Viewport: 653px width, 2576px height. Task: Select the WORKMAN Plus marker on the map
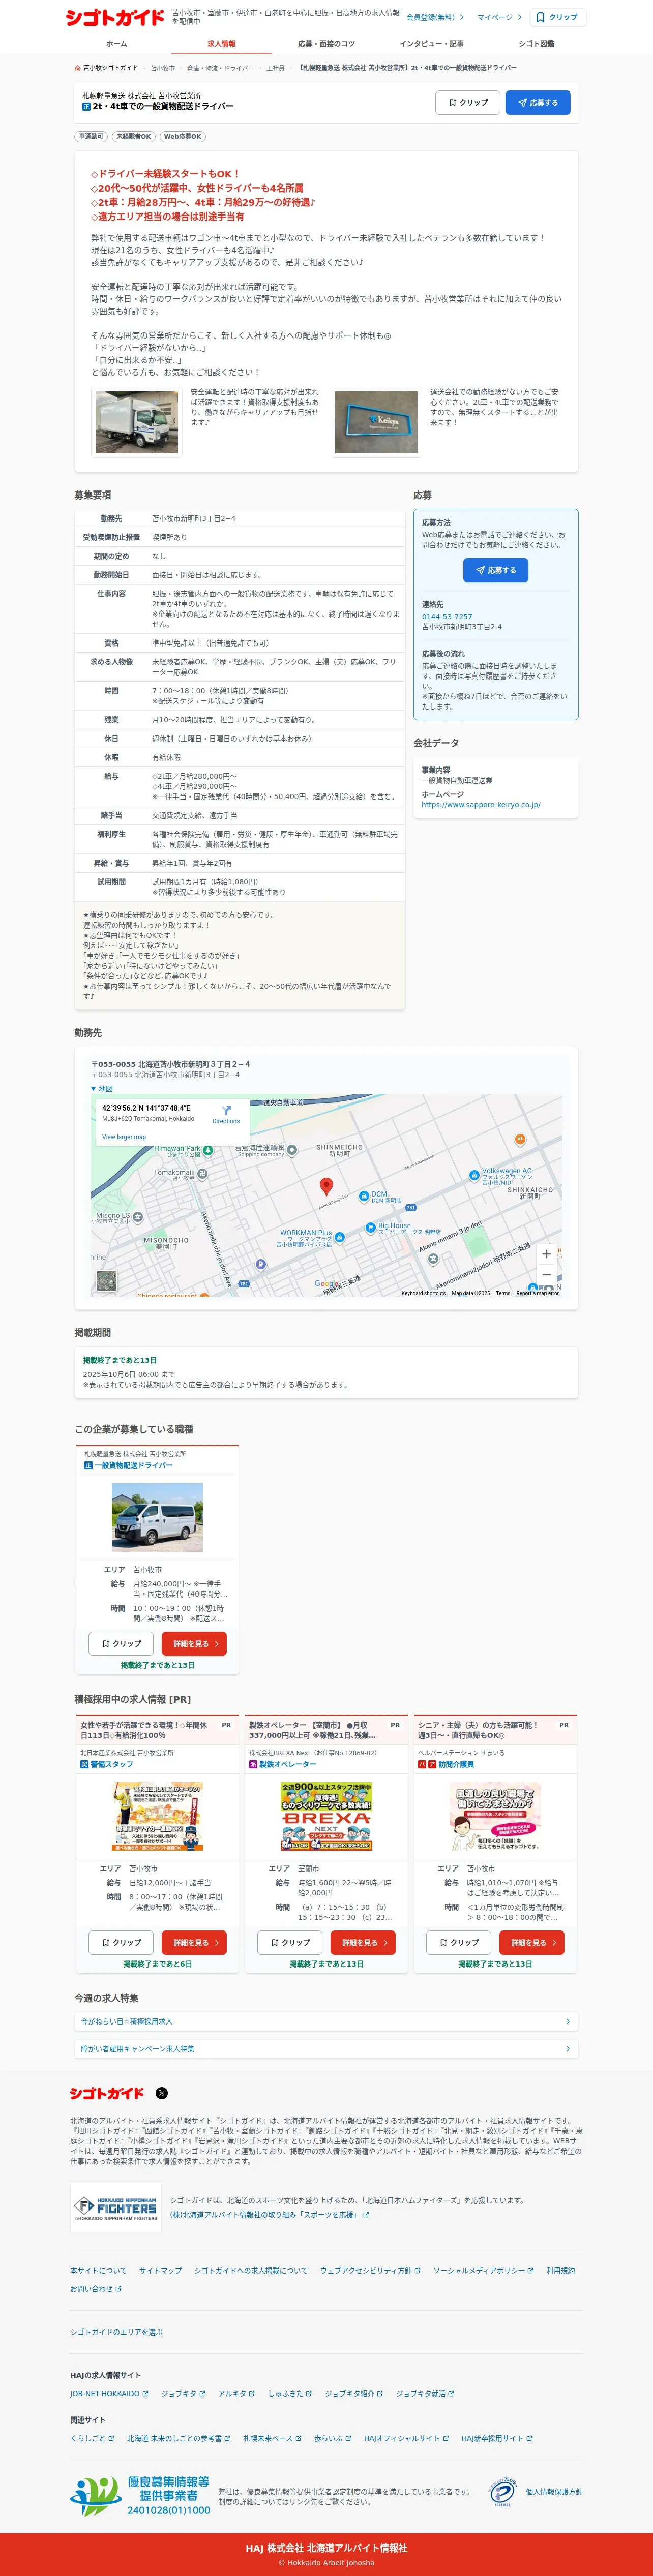click(x=340, y=1237)
